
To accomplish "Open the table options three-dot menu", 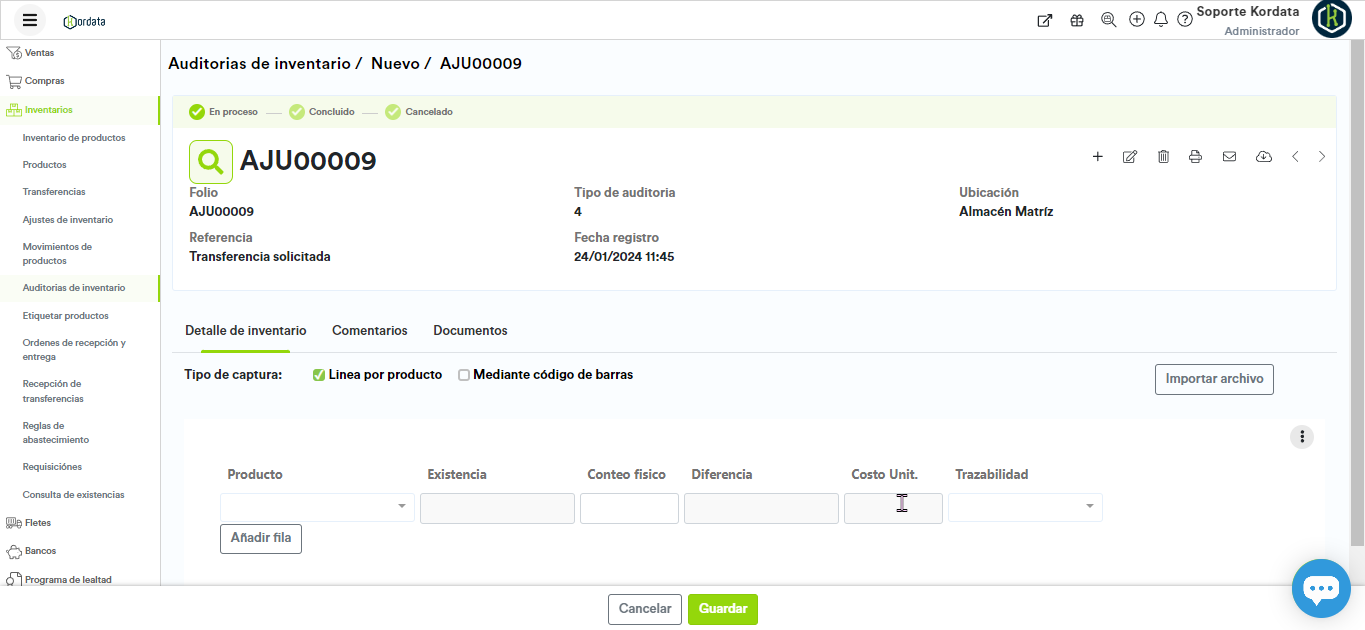I will pos(1301,437).
